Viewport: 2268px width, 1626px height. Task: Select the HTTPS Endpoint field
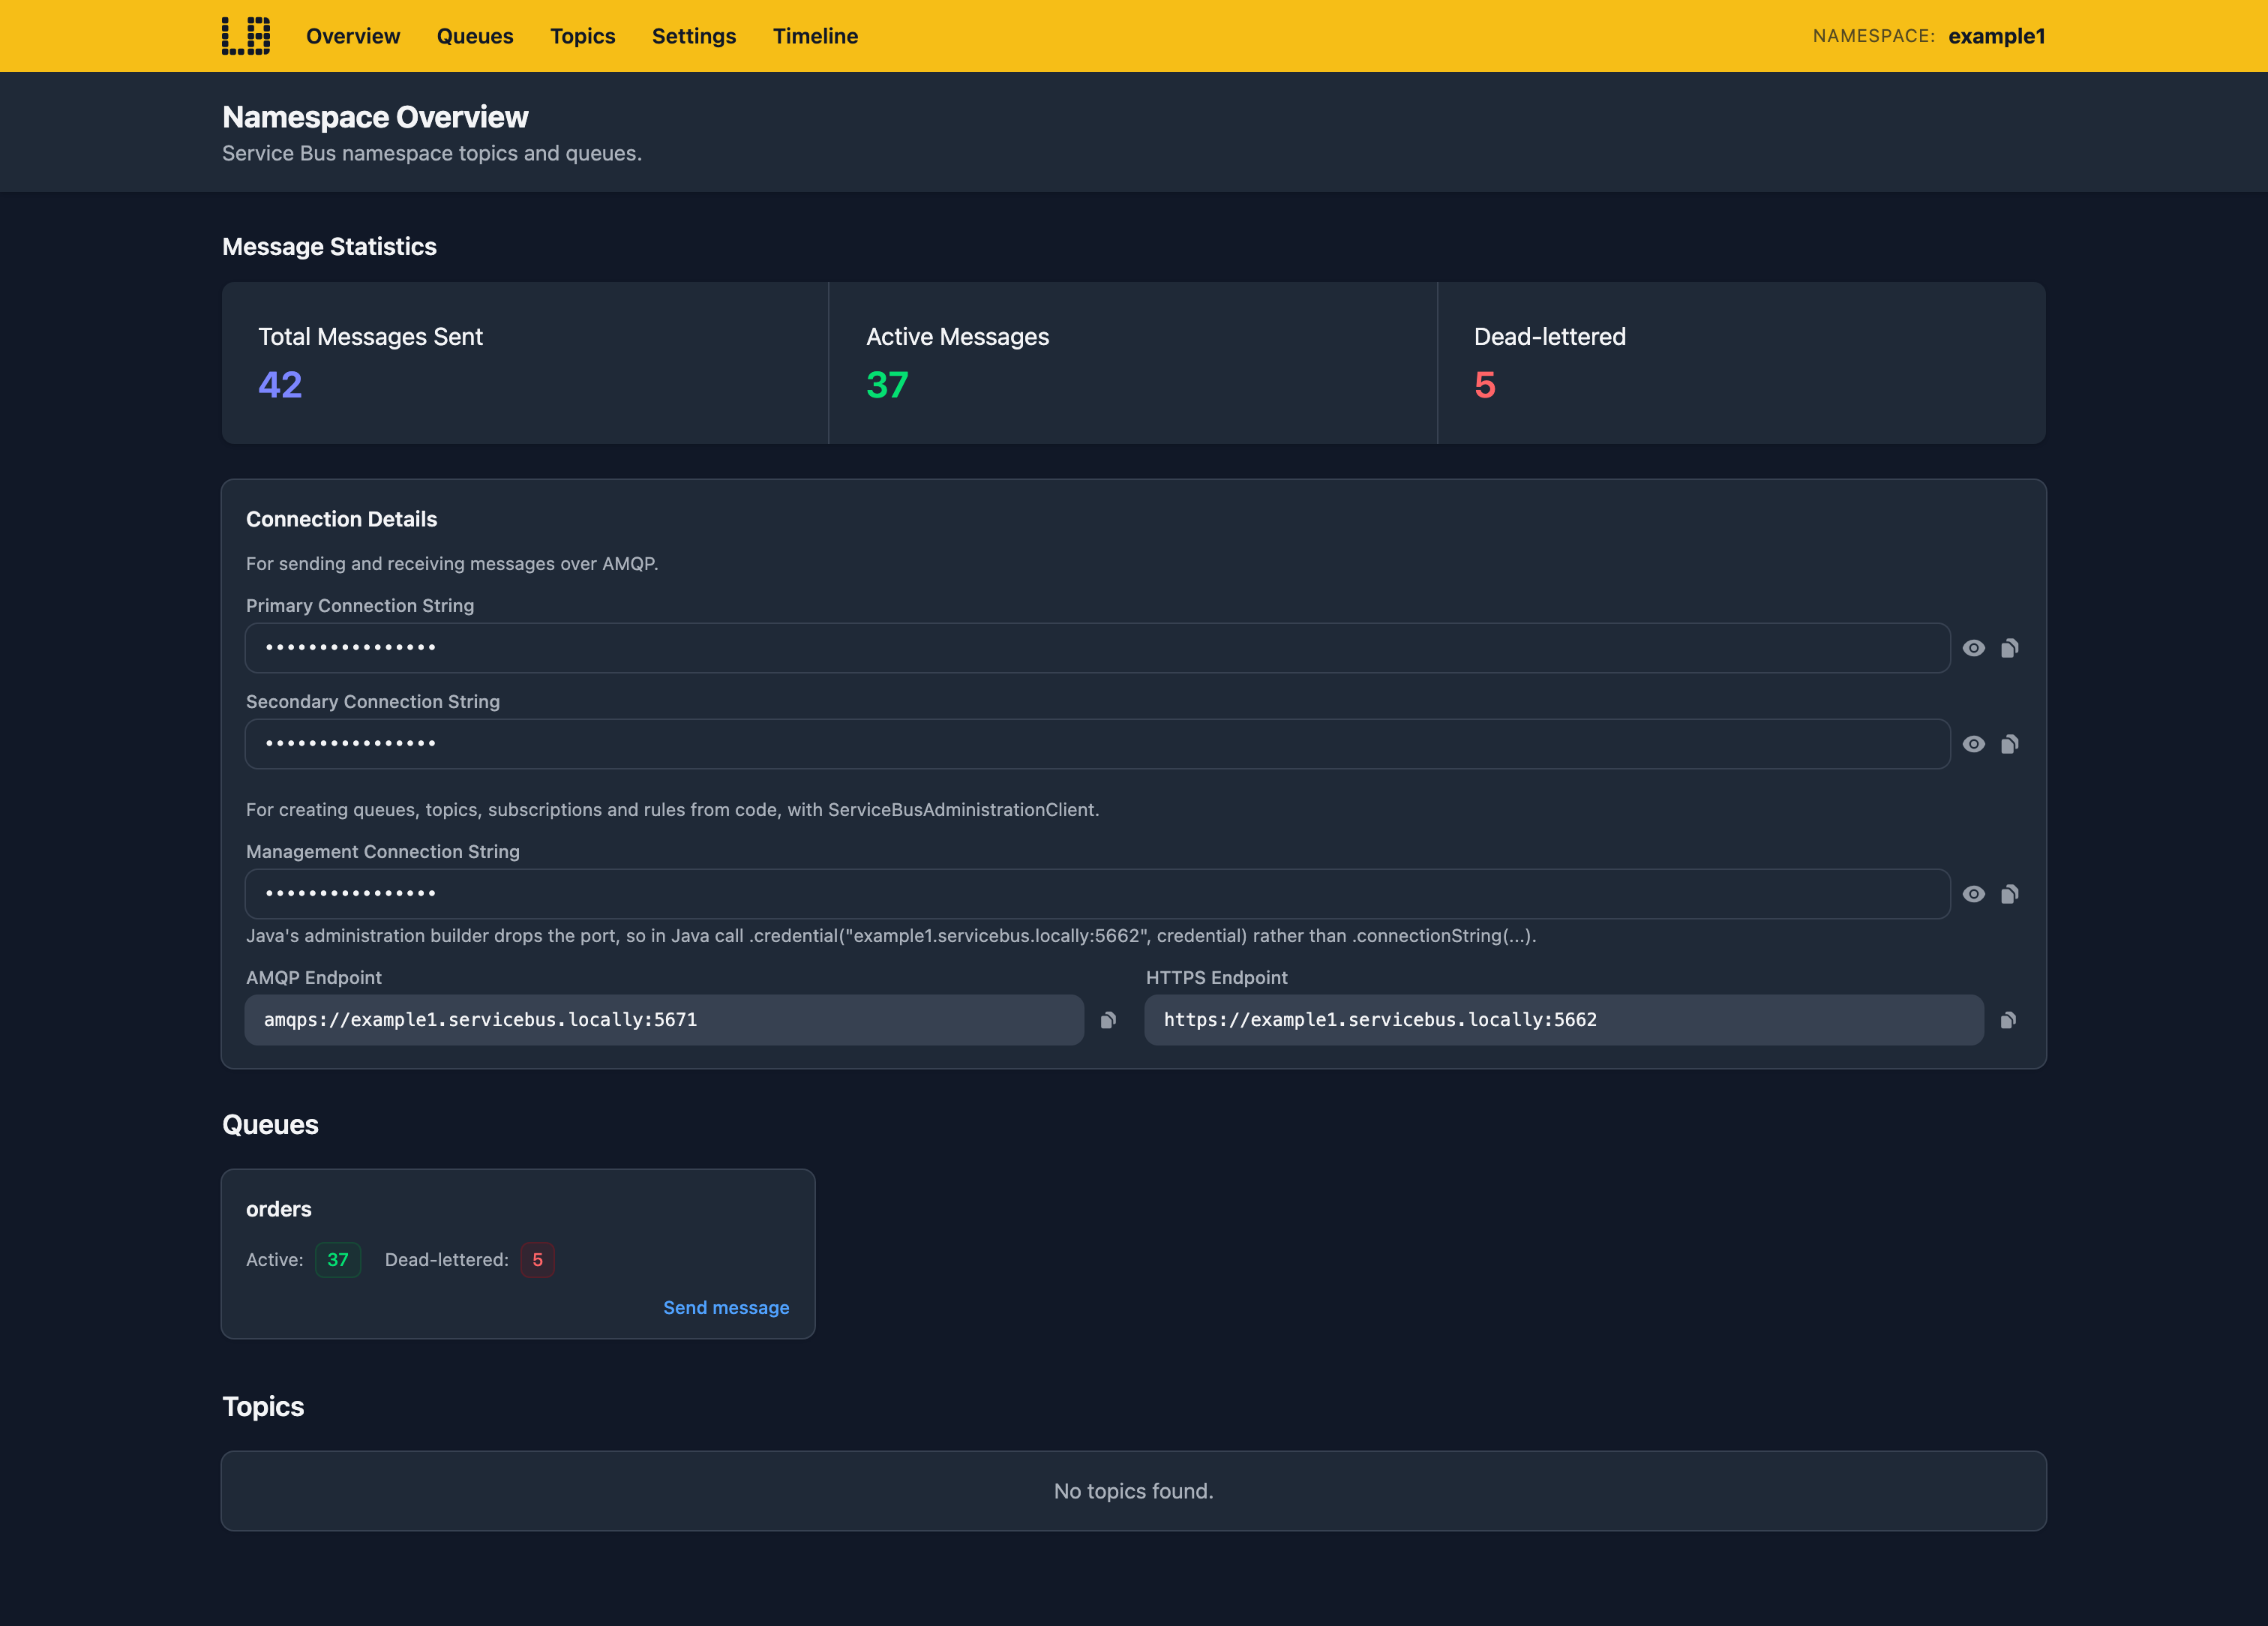pos(1564,1020)
